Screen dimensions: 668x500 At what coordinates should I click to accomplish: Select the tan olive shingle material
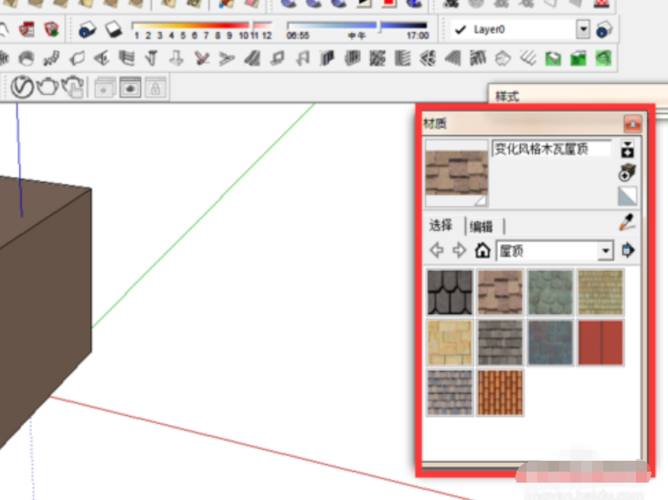tap(600, 292)
